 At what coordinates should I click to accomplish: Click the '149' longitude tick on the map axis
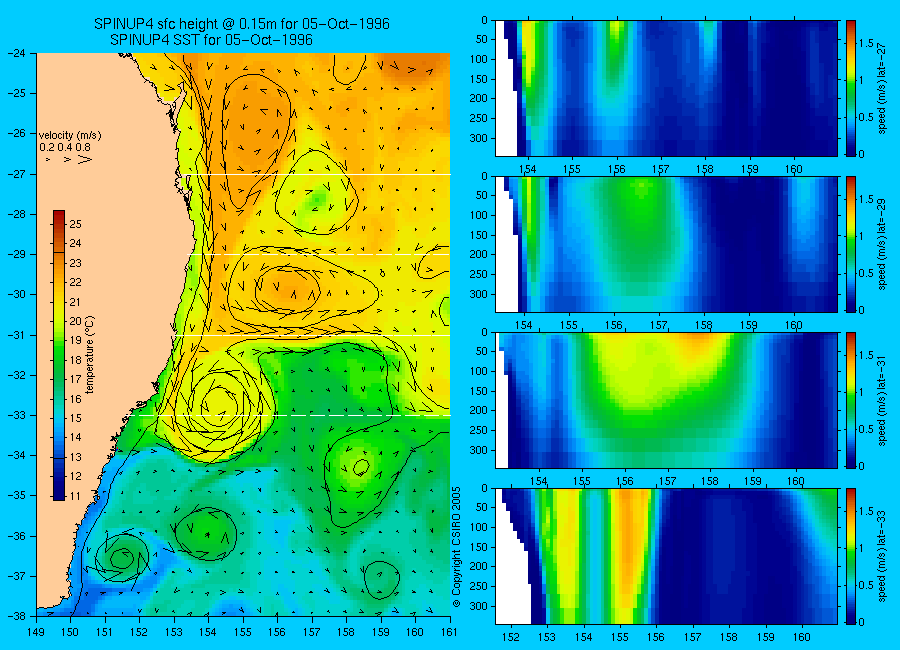coord(36,632)
